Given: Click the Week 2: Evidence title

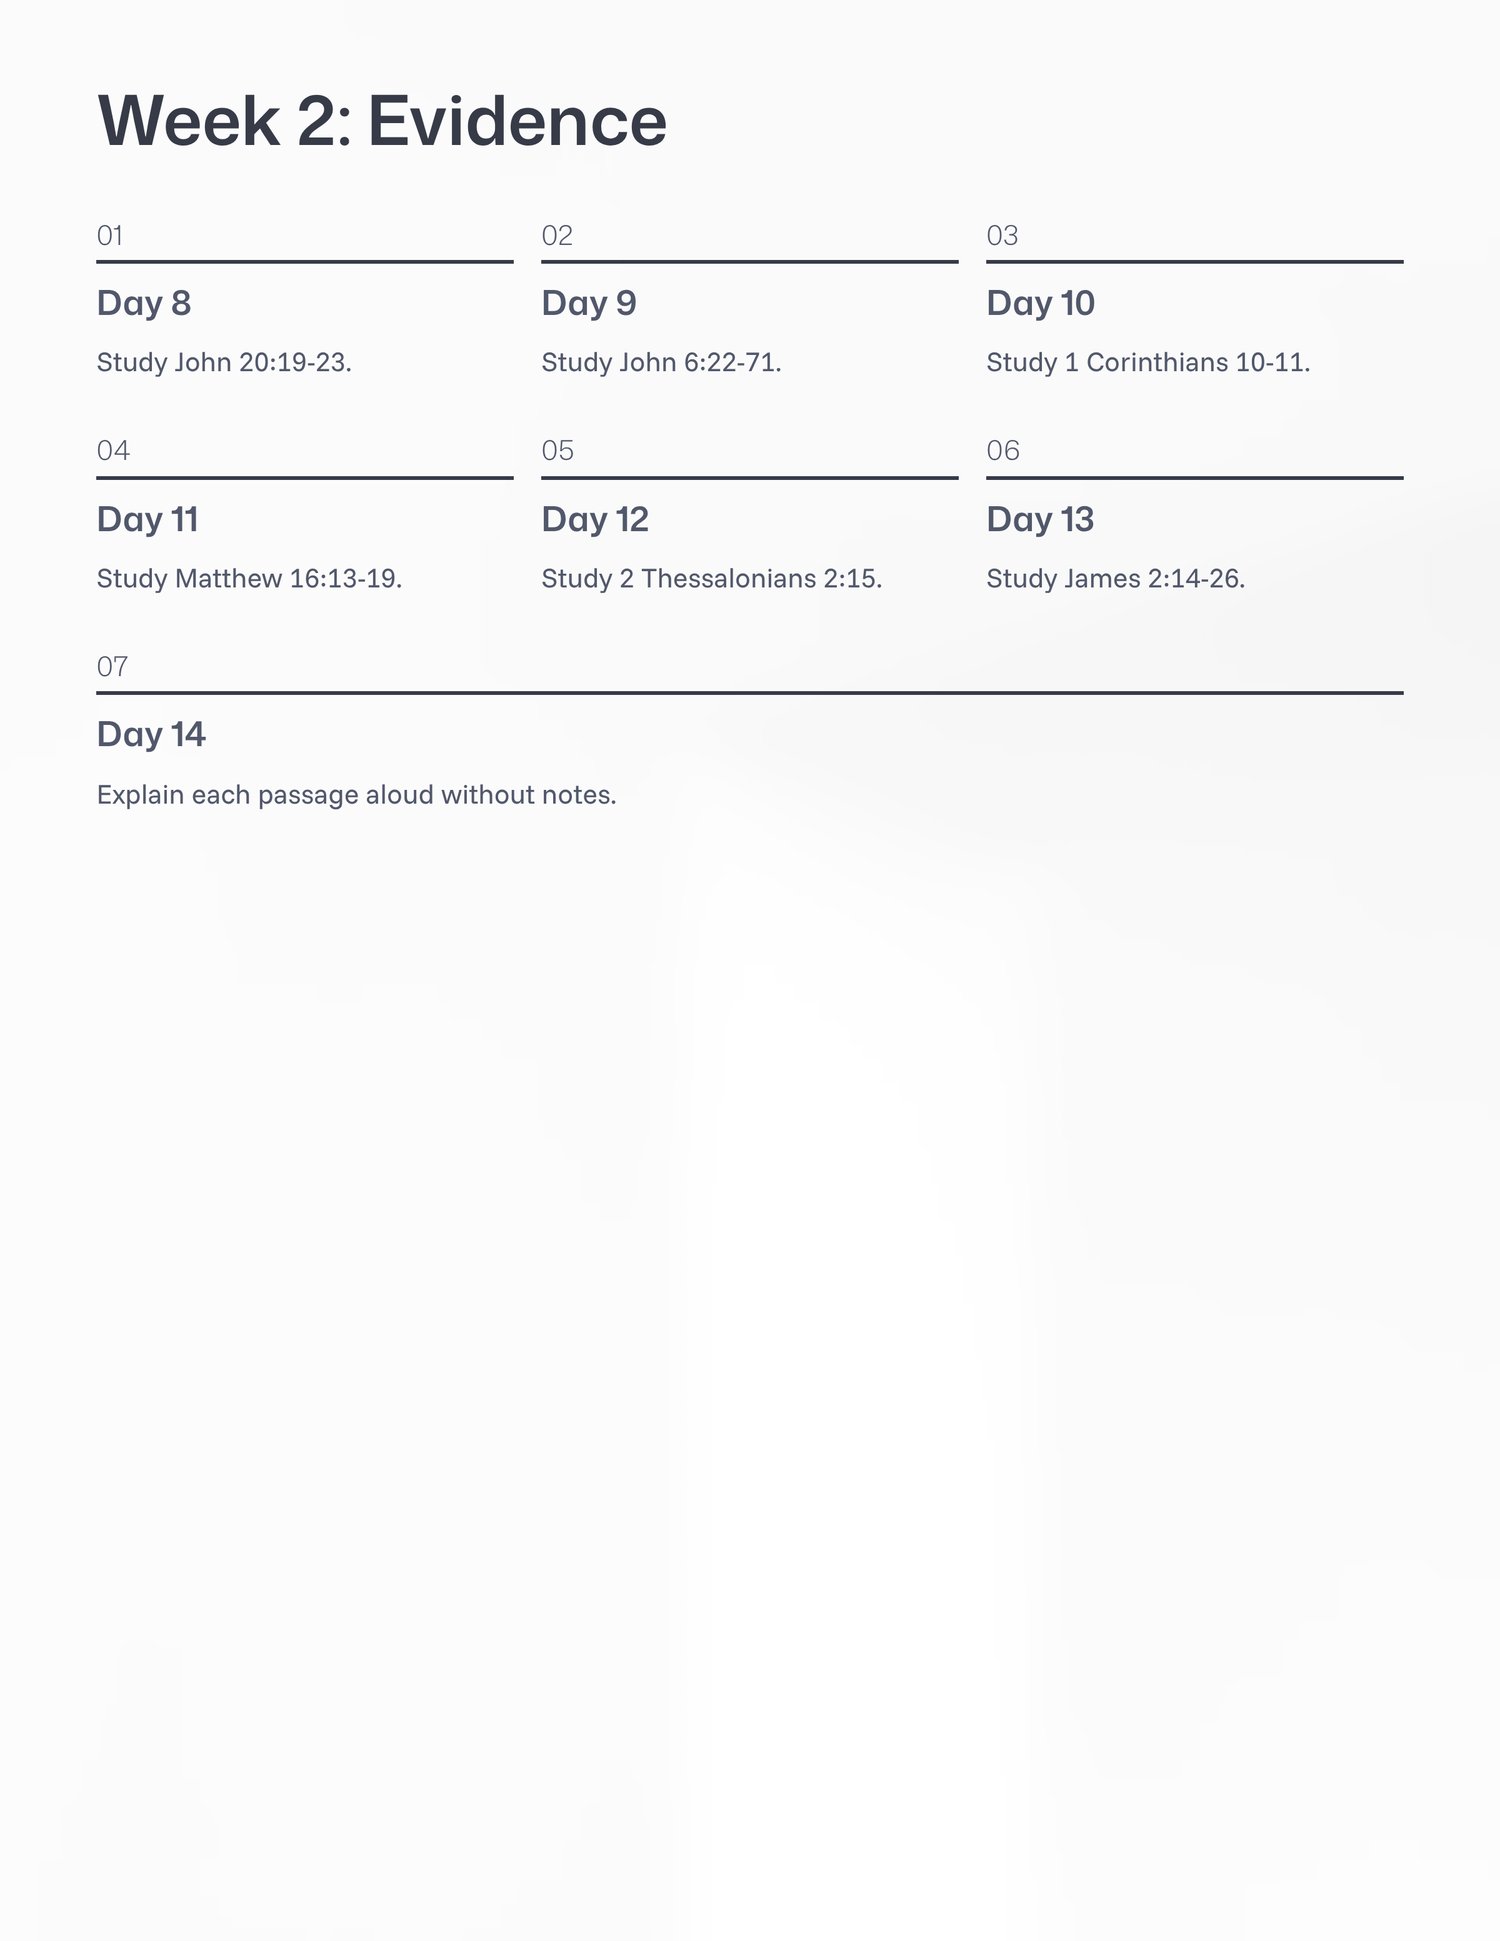Looking at the screenshot, I should tap(382, 121).
